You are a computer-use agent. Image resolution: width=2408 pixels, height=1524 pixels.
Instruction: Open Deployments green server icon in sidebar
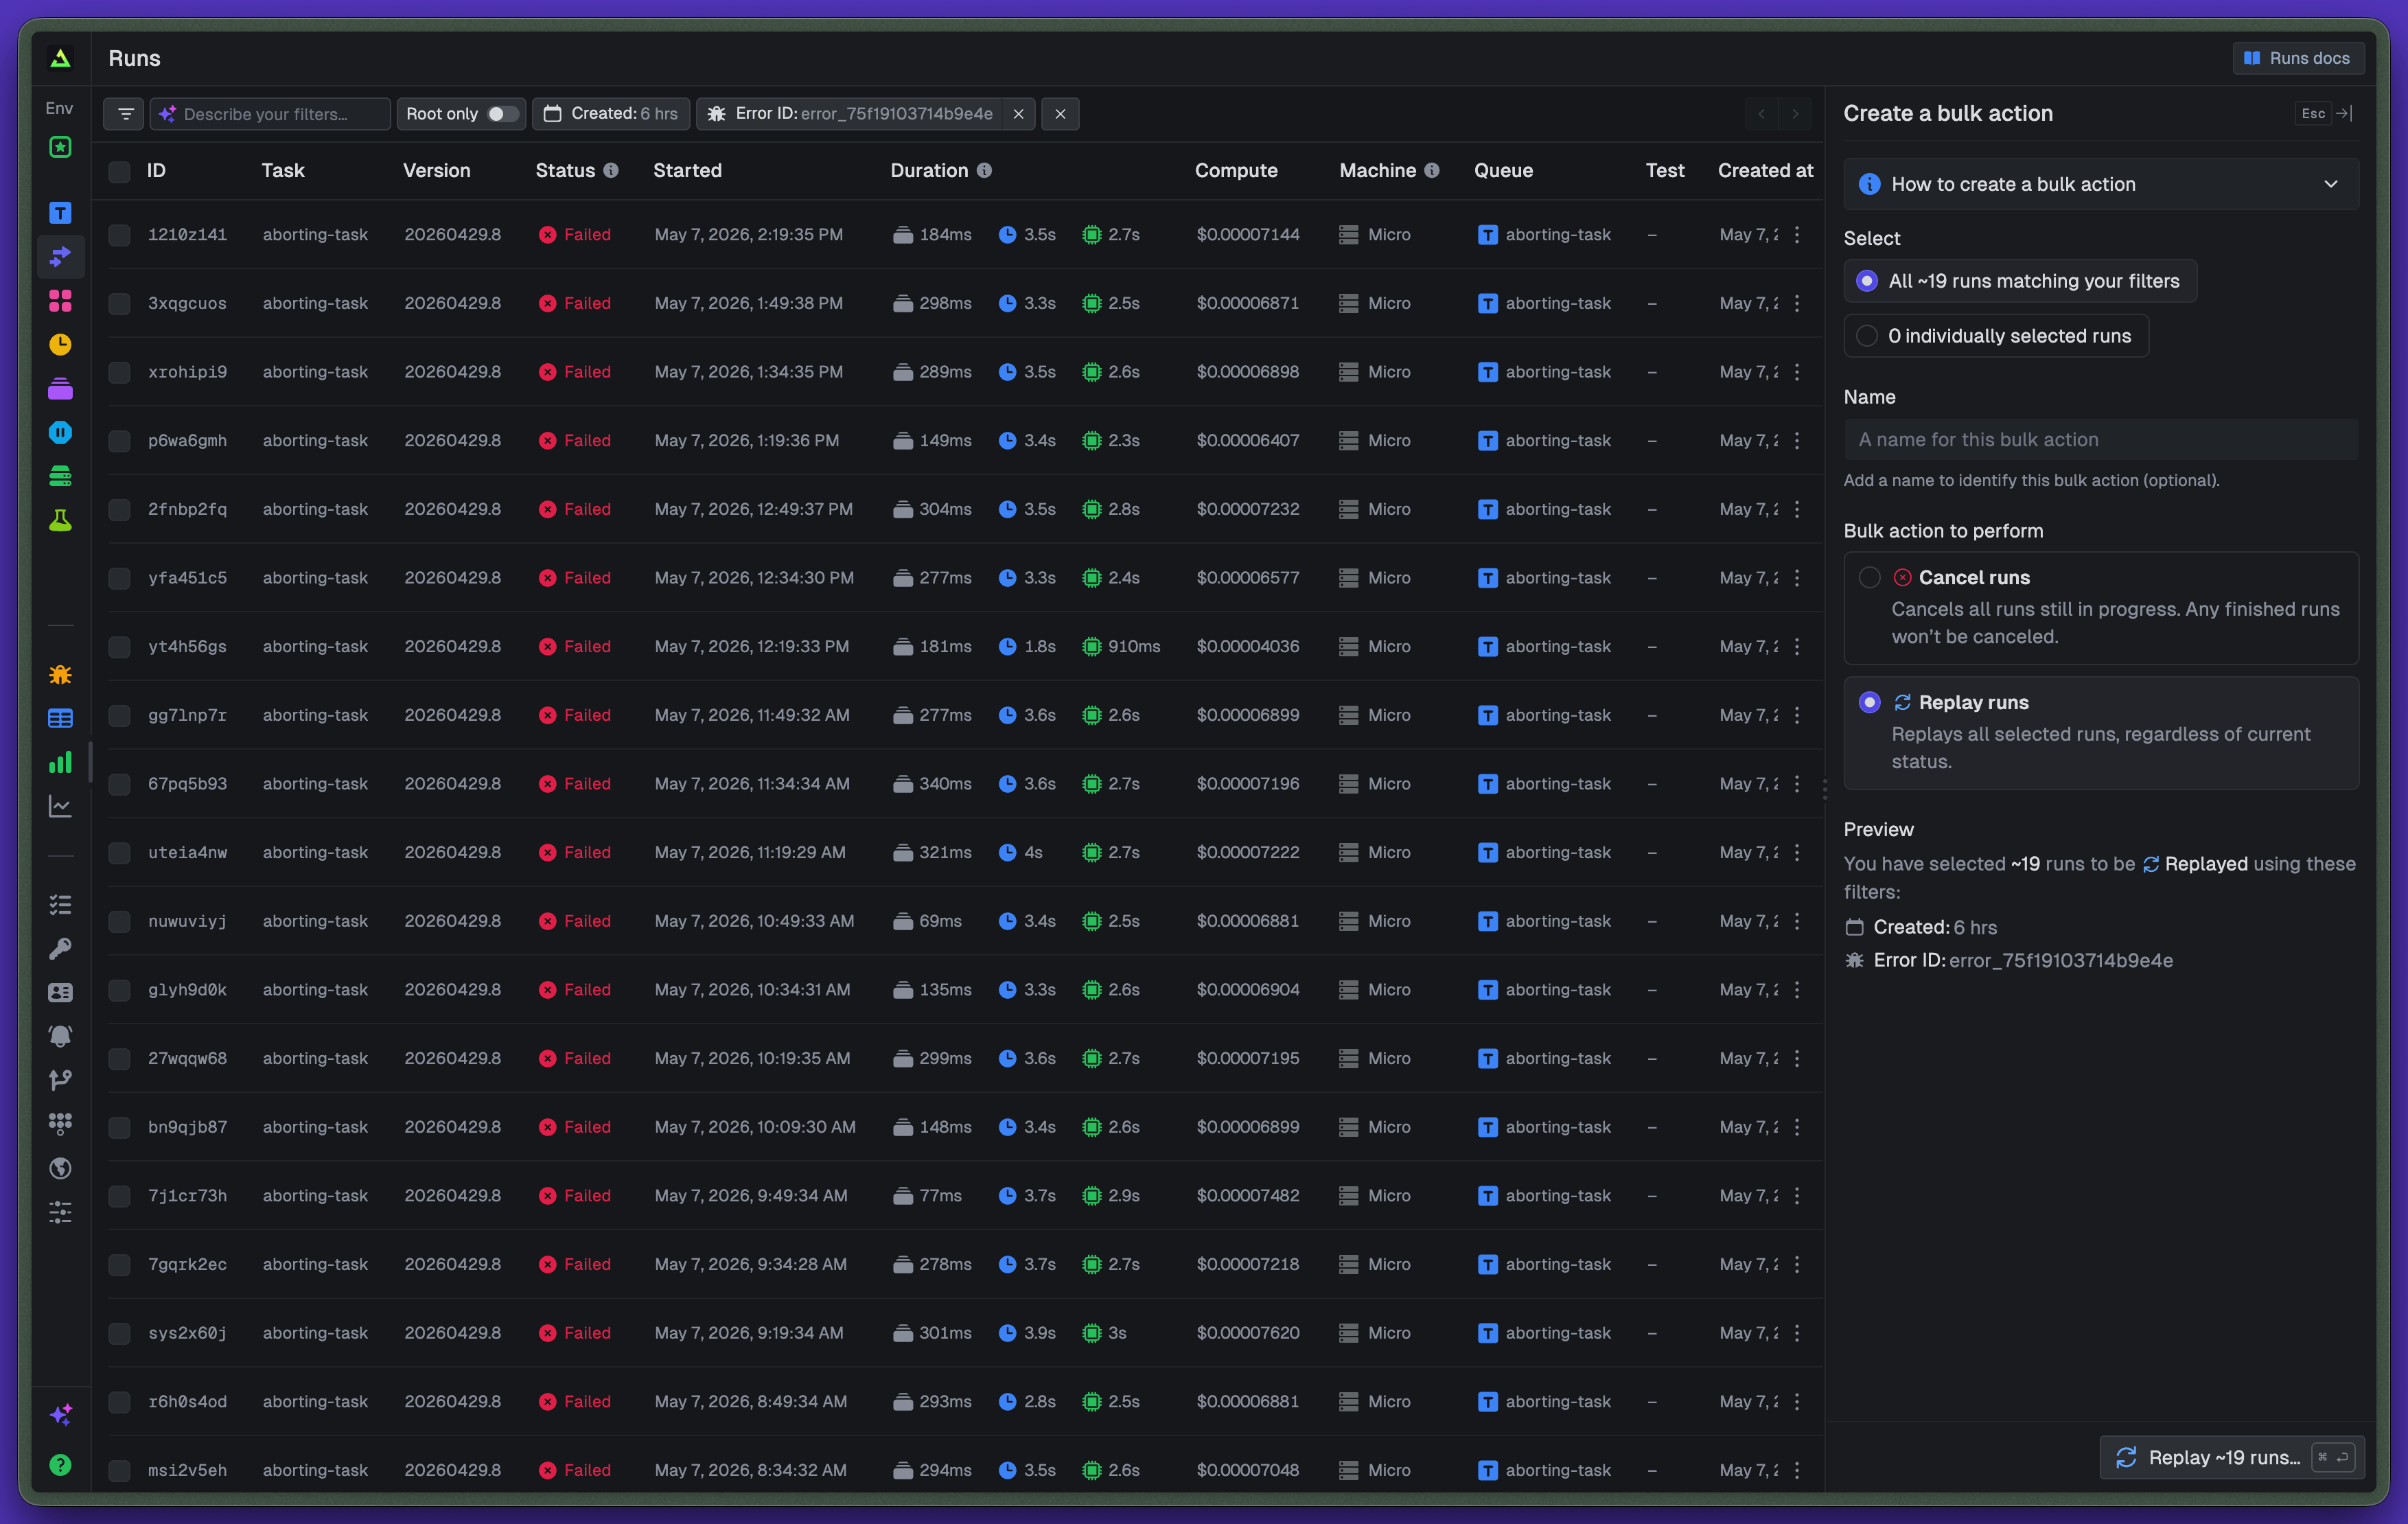click(60, 476)
